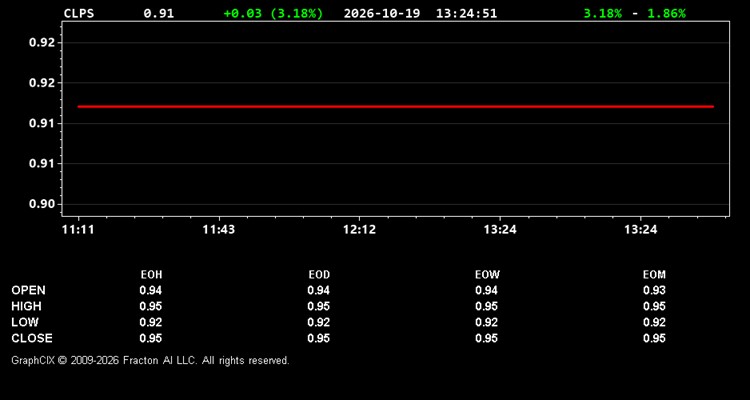750x400 pixels.
Task: Click the LOW row label
Action: tap(25, 322)
